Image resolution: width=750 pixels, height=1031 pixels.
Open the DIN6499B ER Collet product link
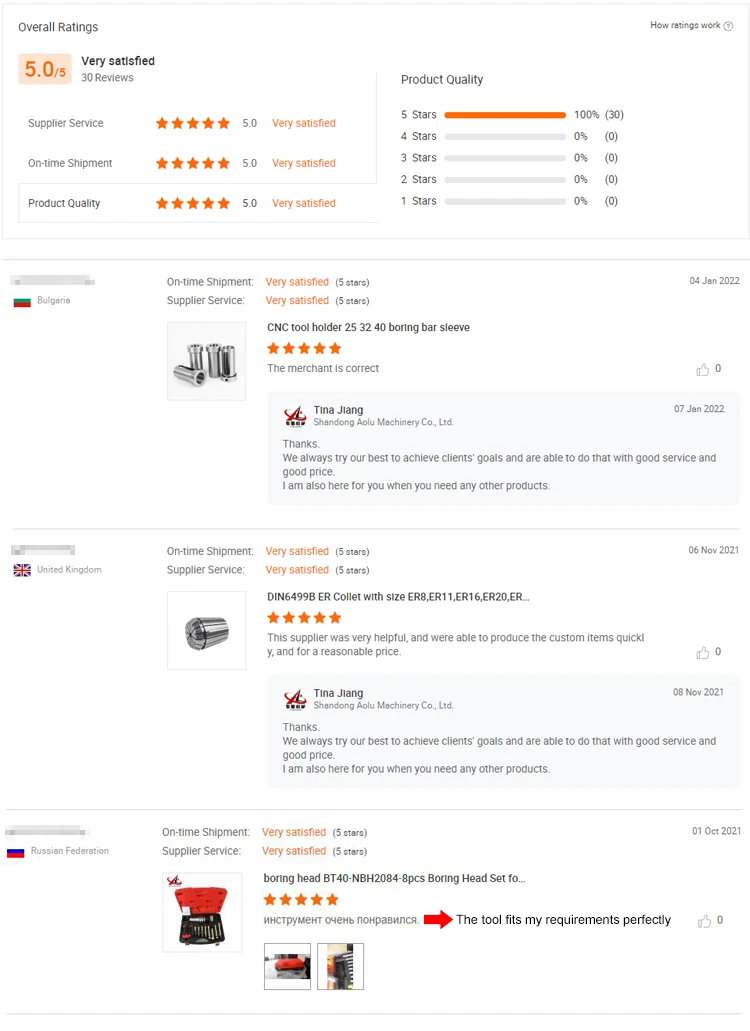point(398,597)
